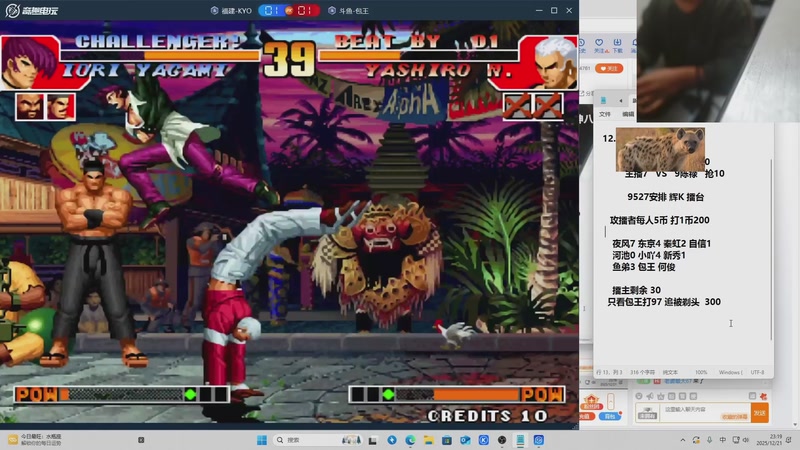Screen dimensions: 800x450
Task: Click the horn megaphone icon above chat input
Action: point(649,396)
